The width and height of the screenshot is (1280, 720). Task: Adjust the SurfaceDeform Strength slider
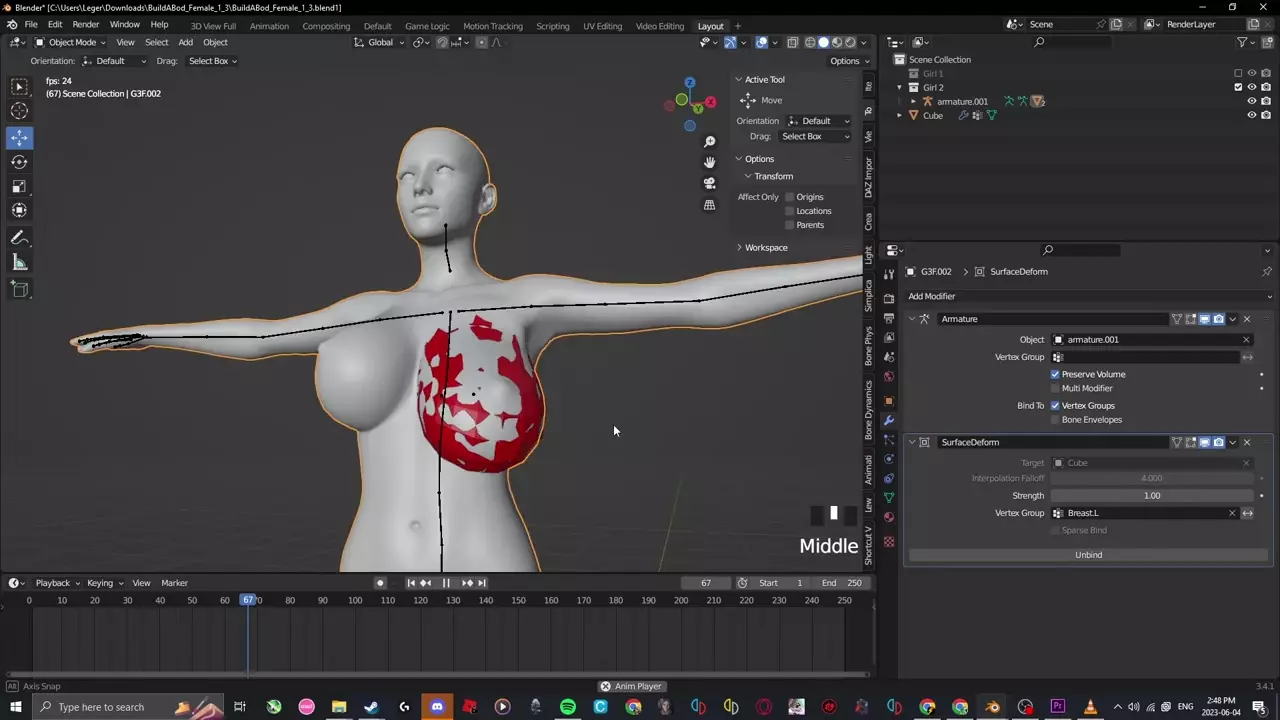click(1151, 496)
